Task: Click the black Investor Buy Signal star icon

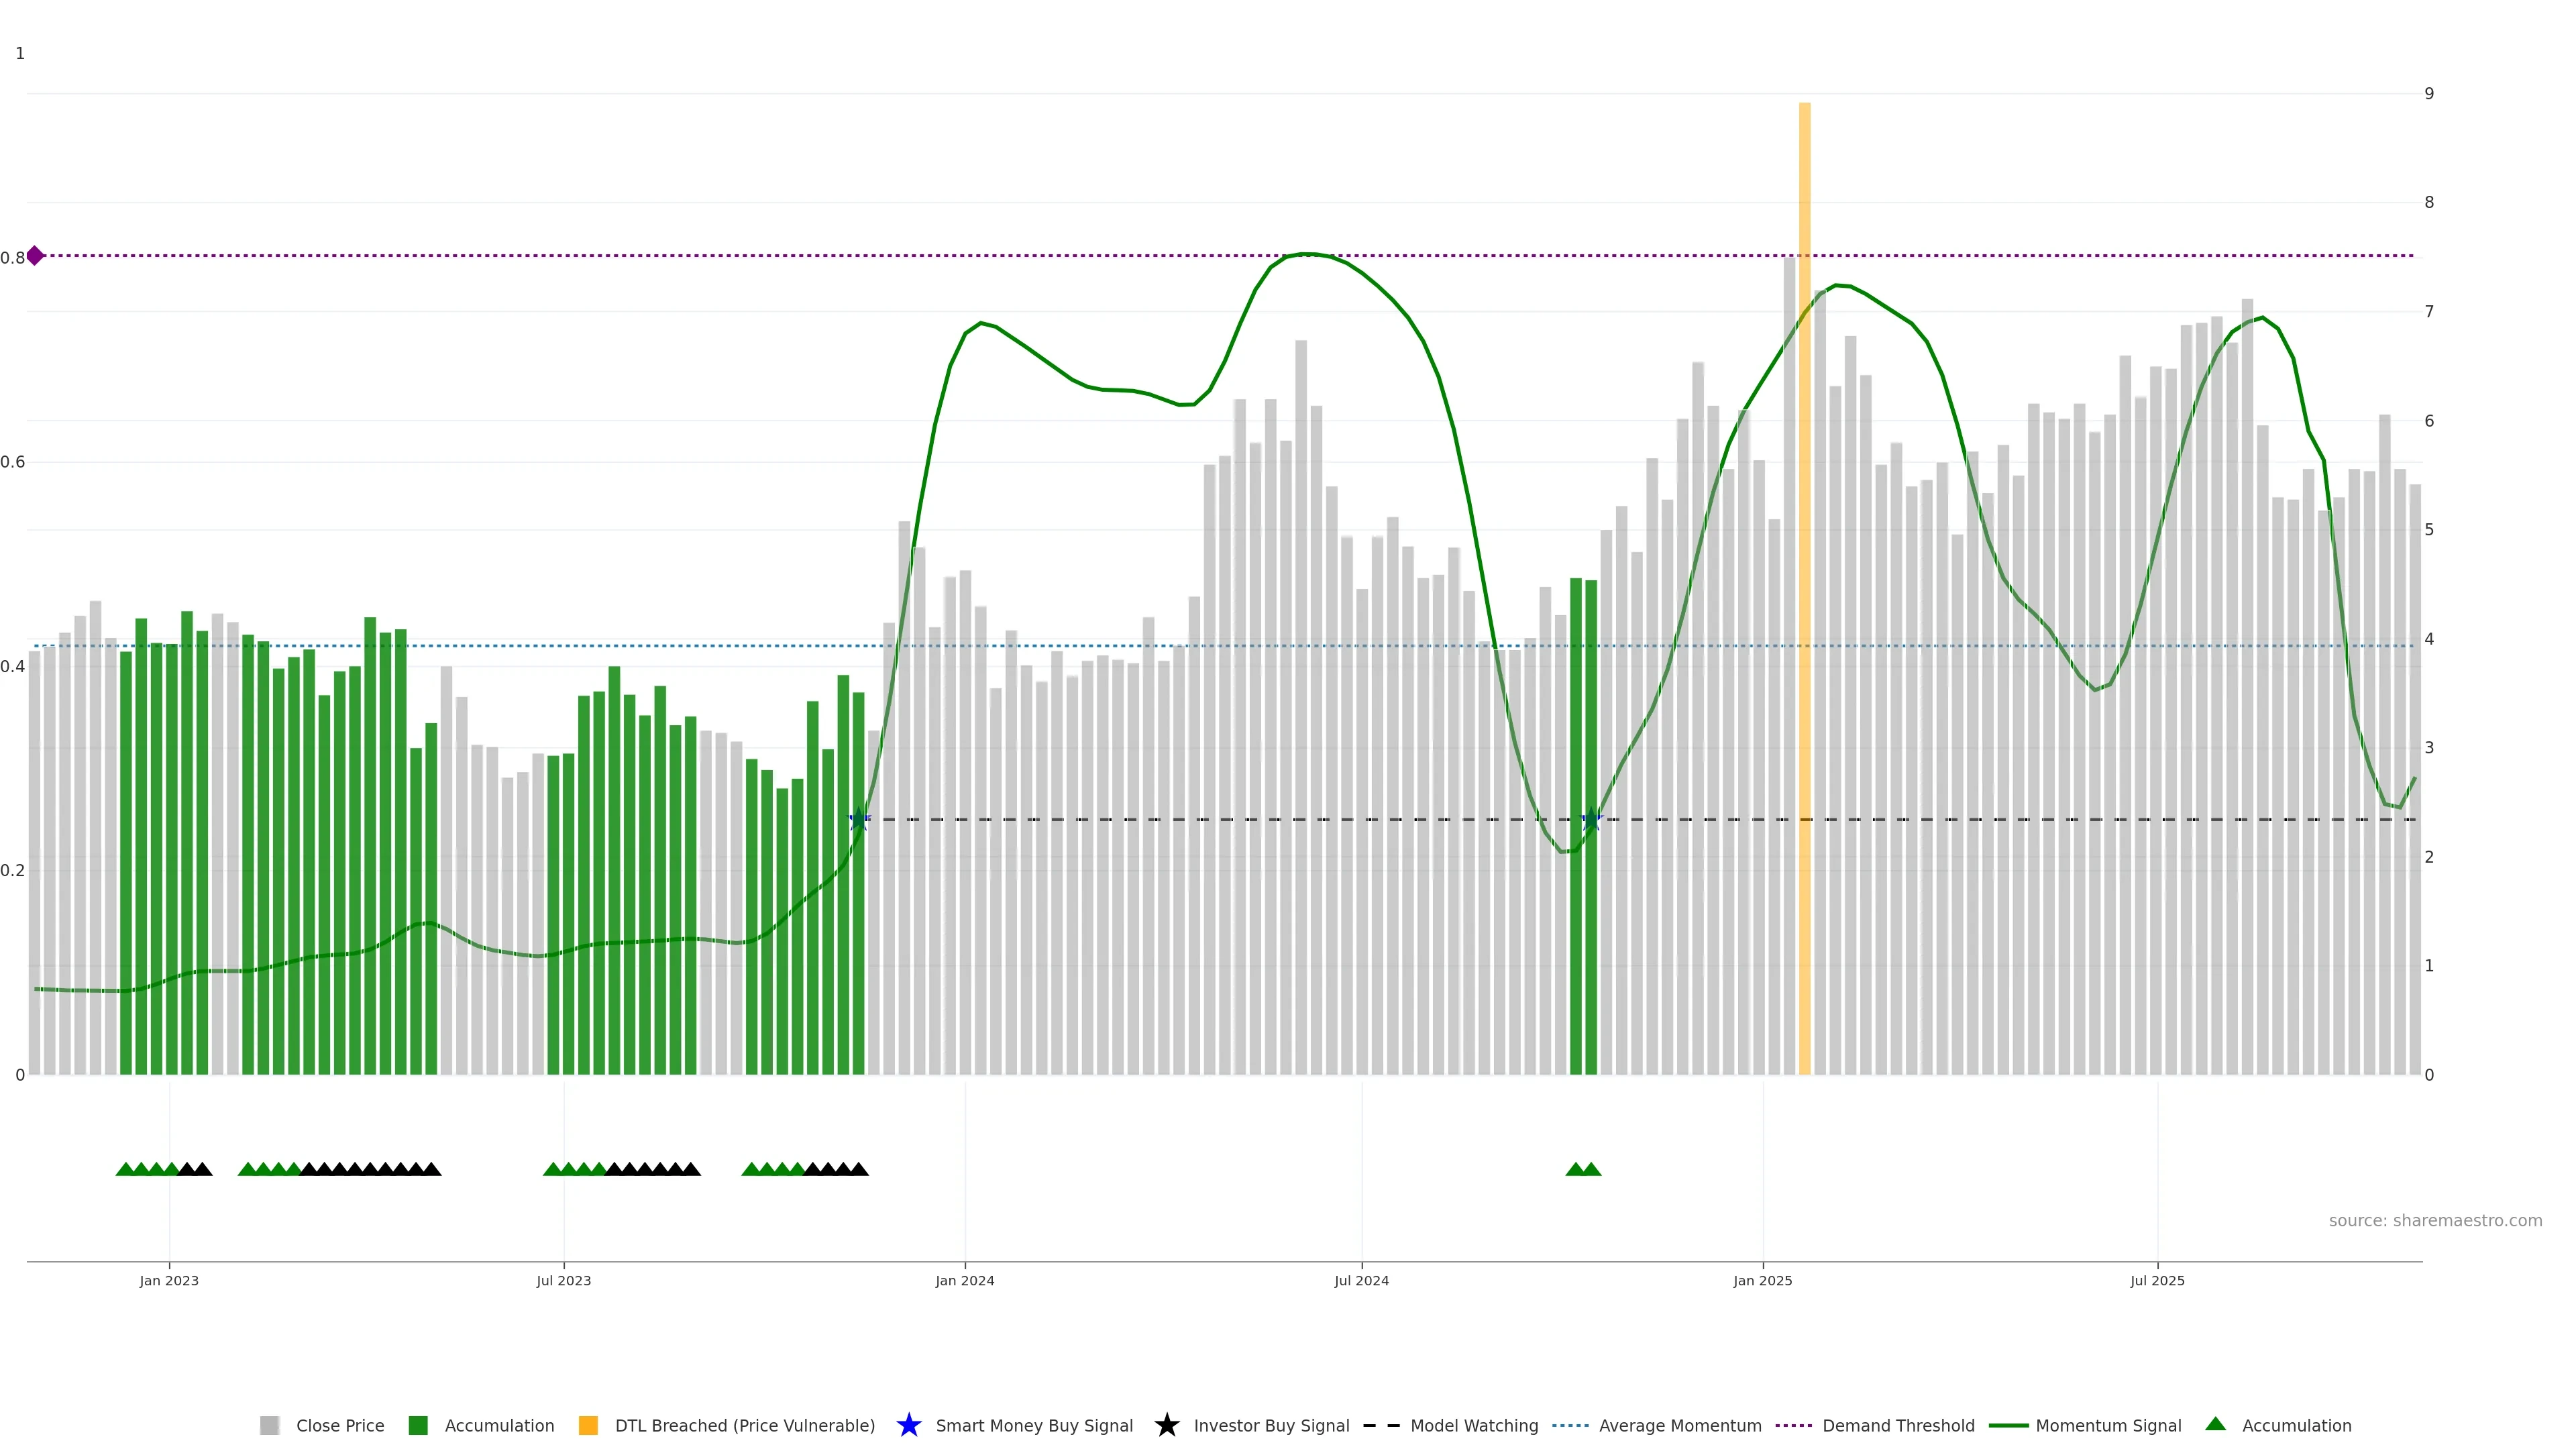Action: click(x=1166, y=1425)
